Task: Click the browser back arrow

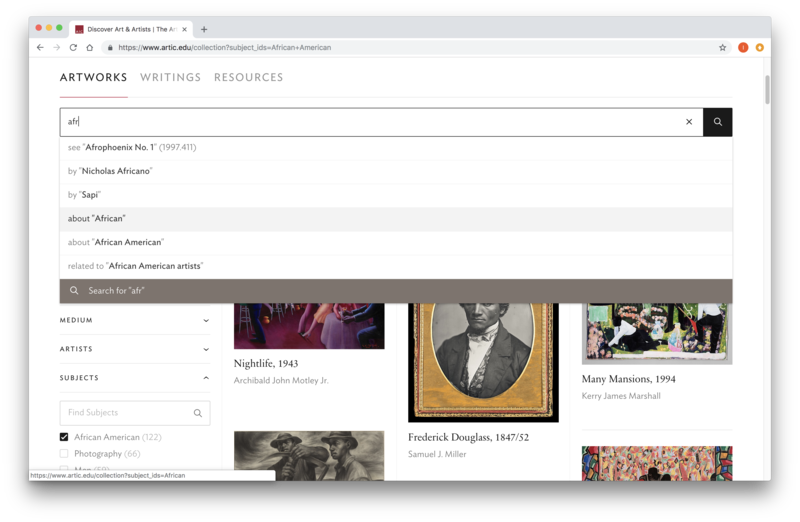Action: coord(40,47)
